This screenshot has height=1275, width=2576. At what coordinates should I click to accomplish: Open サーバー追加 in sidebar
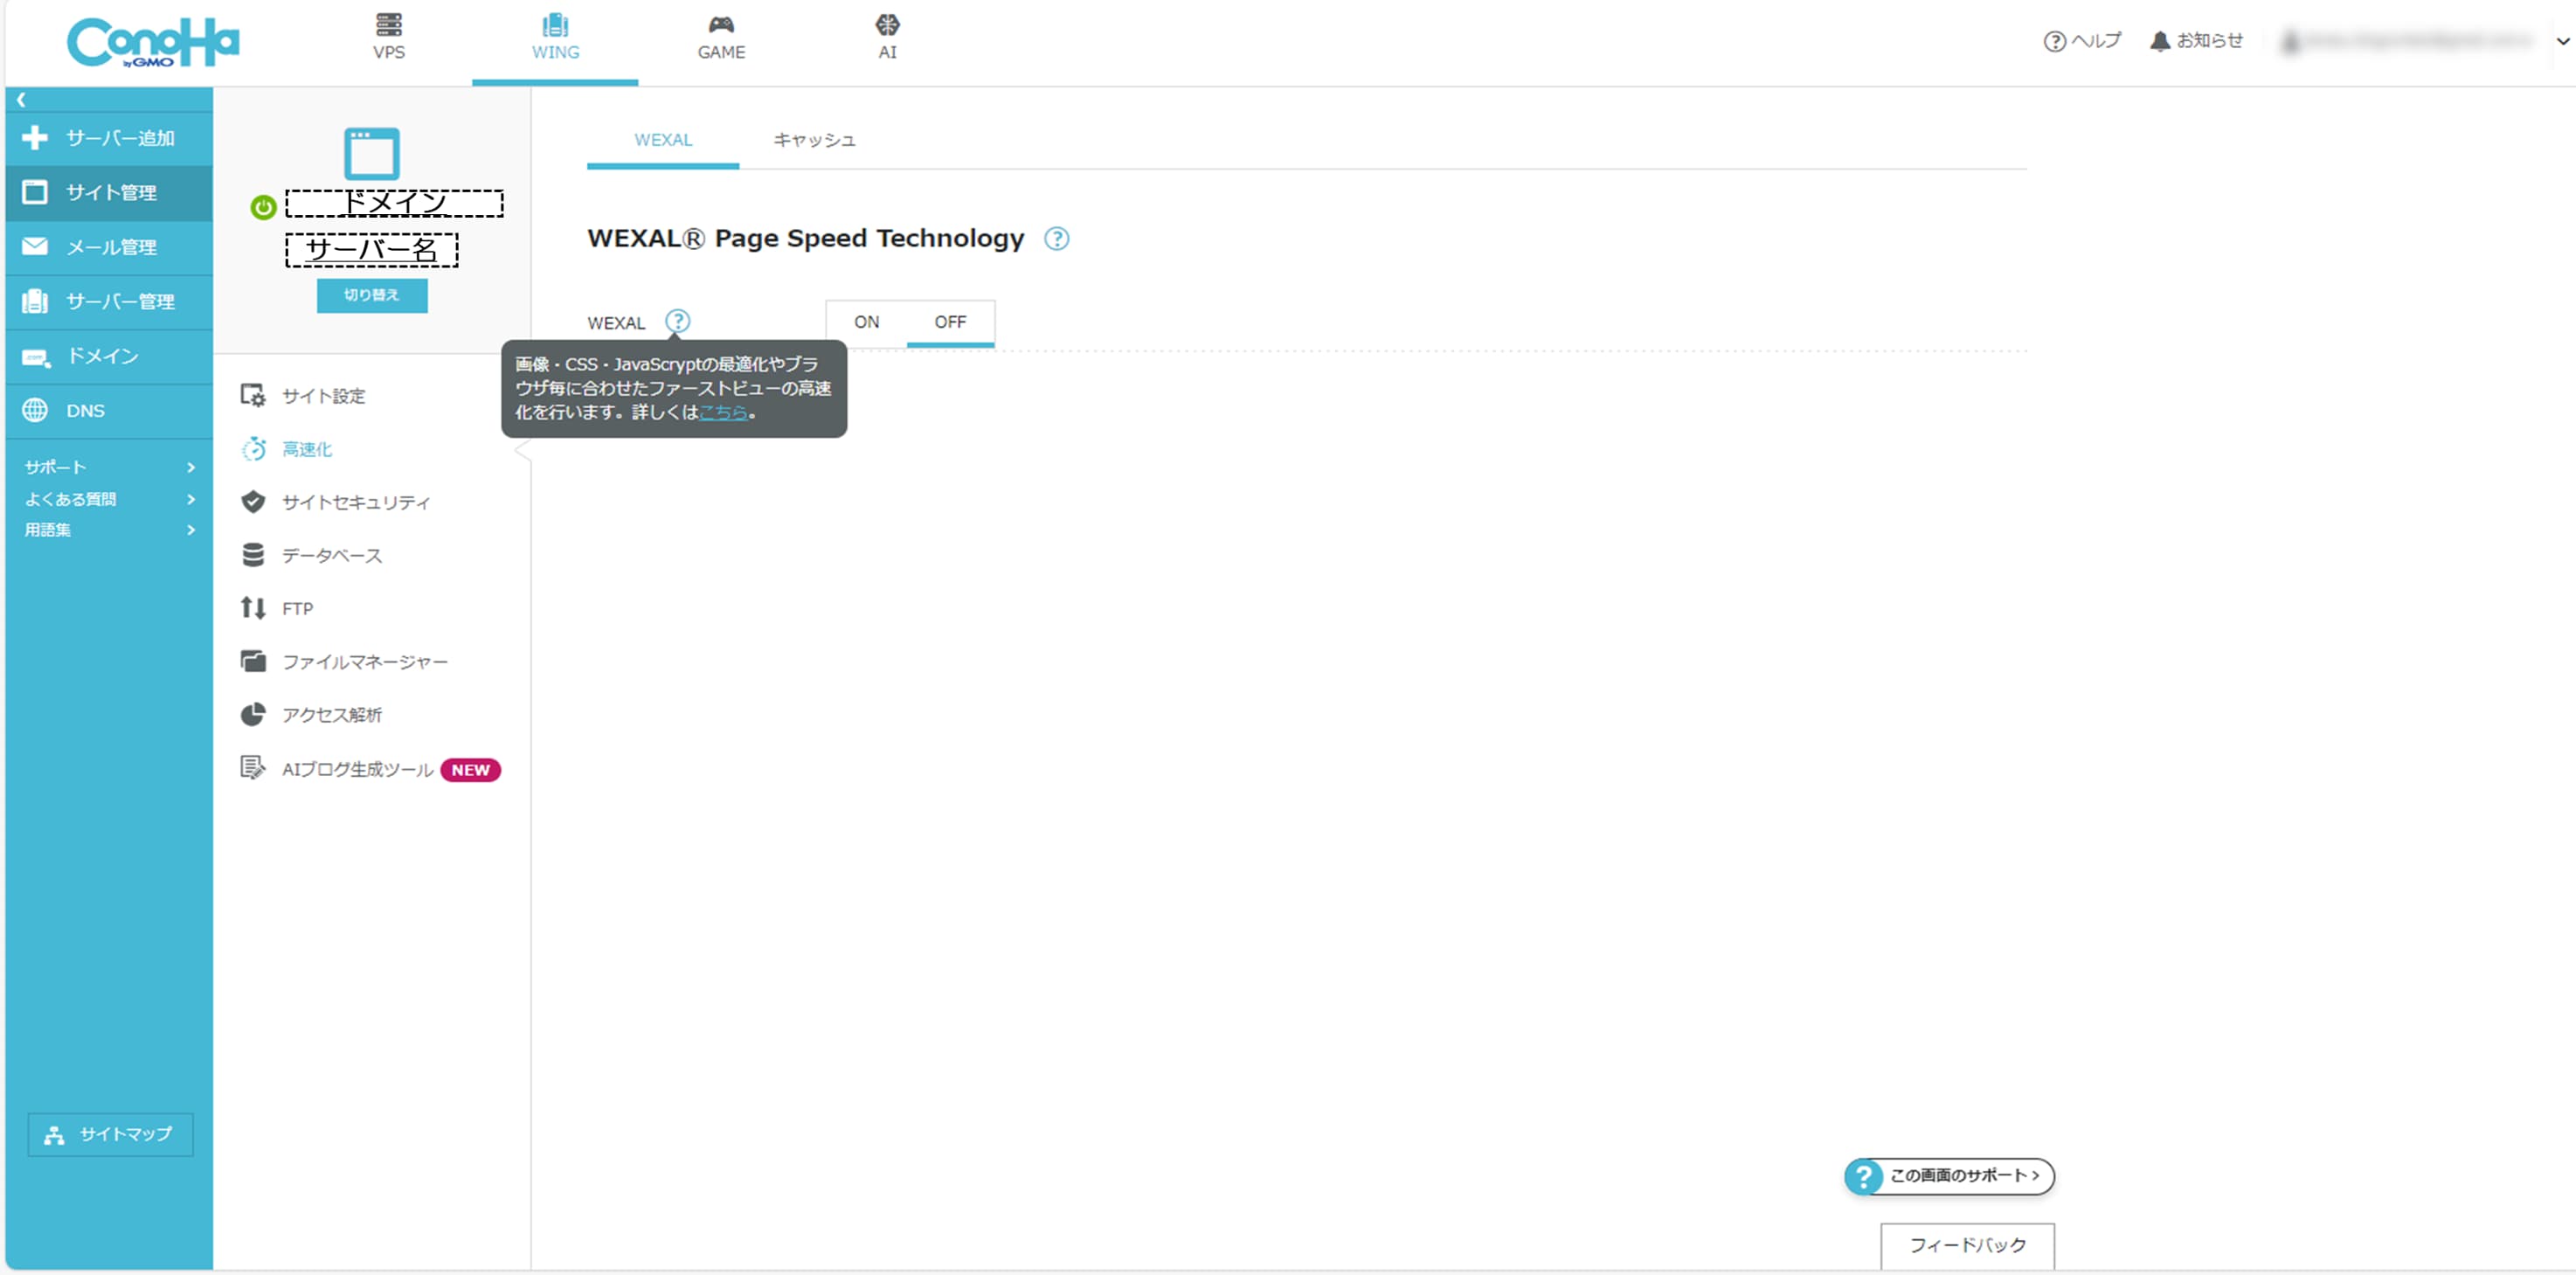pyautogui.click(x=109, y=138)
